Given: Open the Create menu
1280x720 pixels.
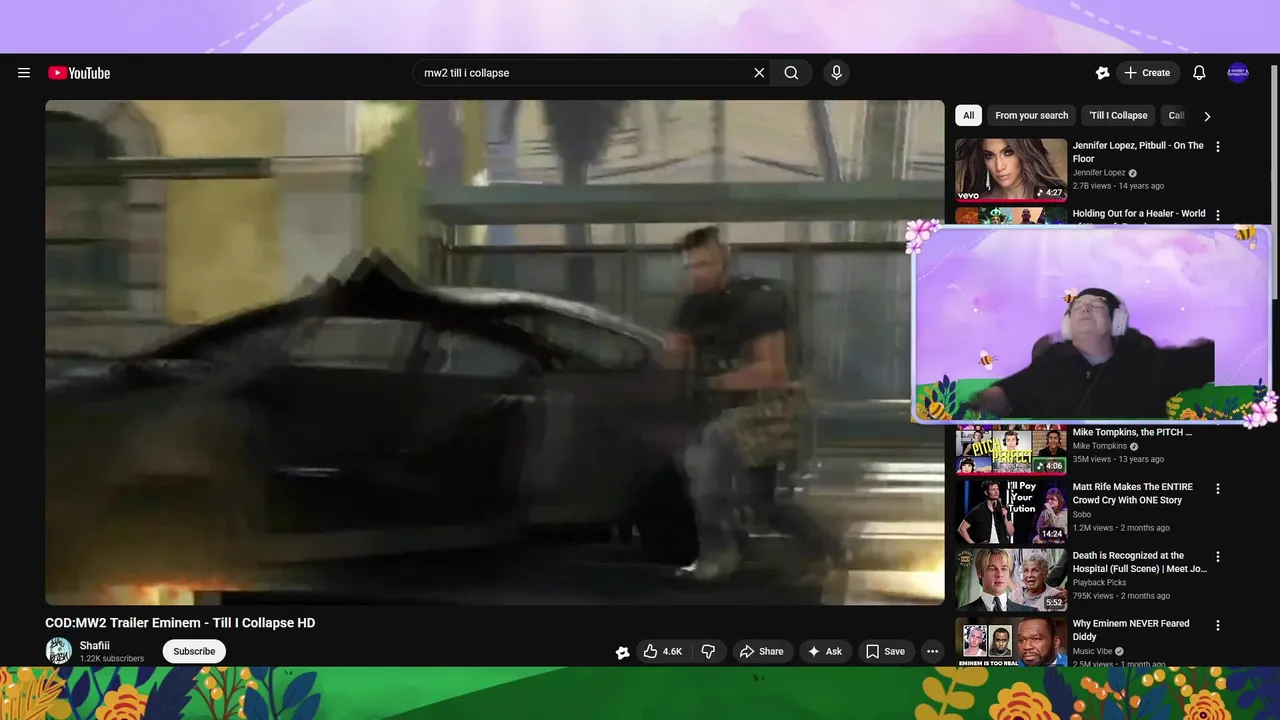Looking at the screenshot, I should click(1147, 73).
